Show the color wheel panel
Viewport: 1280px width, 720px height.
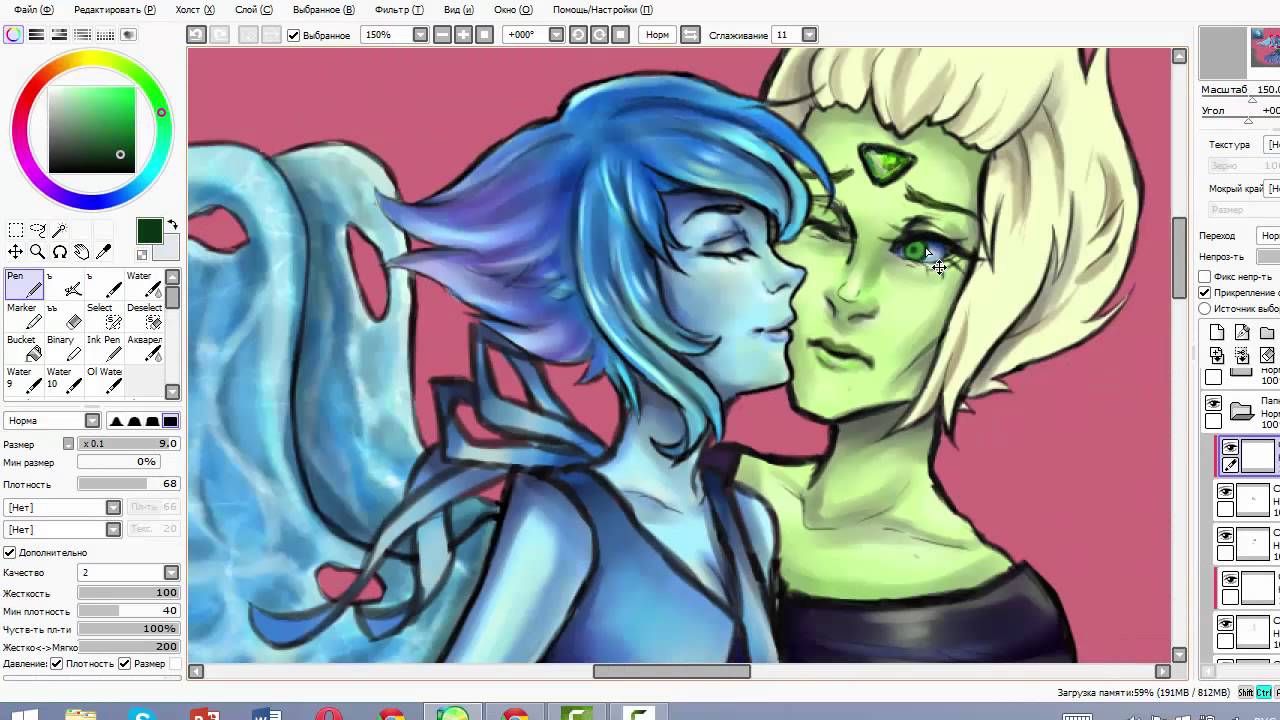click(x=13, y=35)
